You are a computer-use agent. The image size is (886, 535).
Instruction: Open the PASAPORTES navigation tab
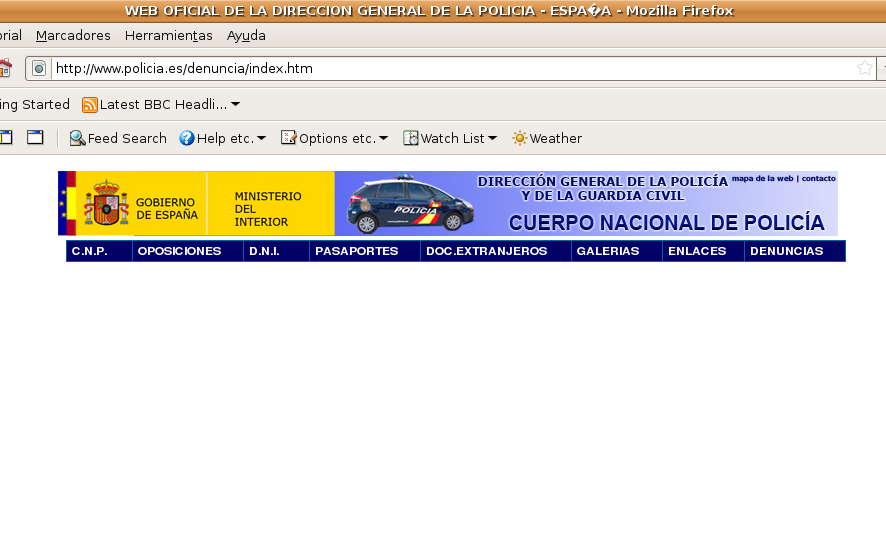(x=365, y=251)
